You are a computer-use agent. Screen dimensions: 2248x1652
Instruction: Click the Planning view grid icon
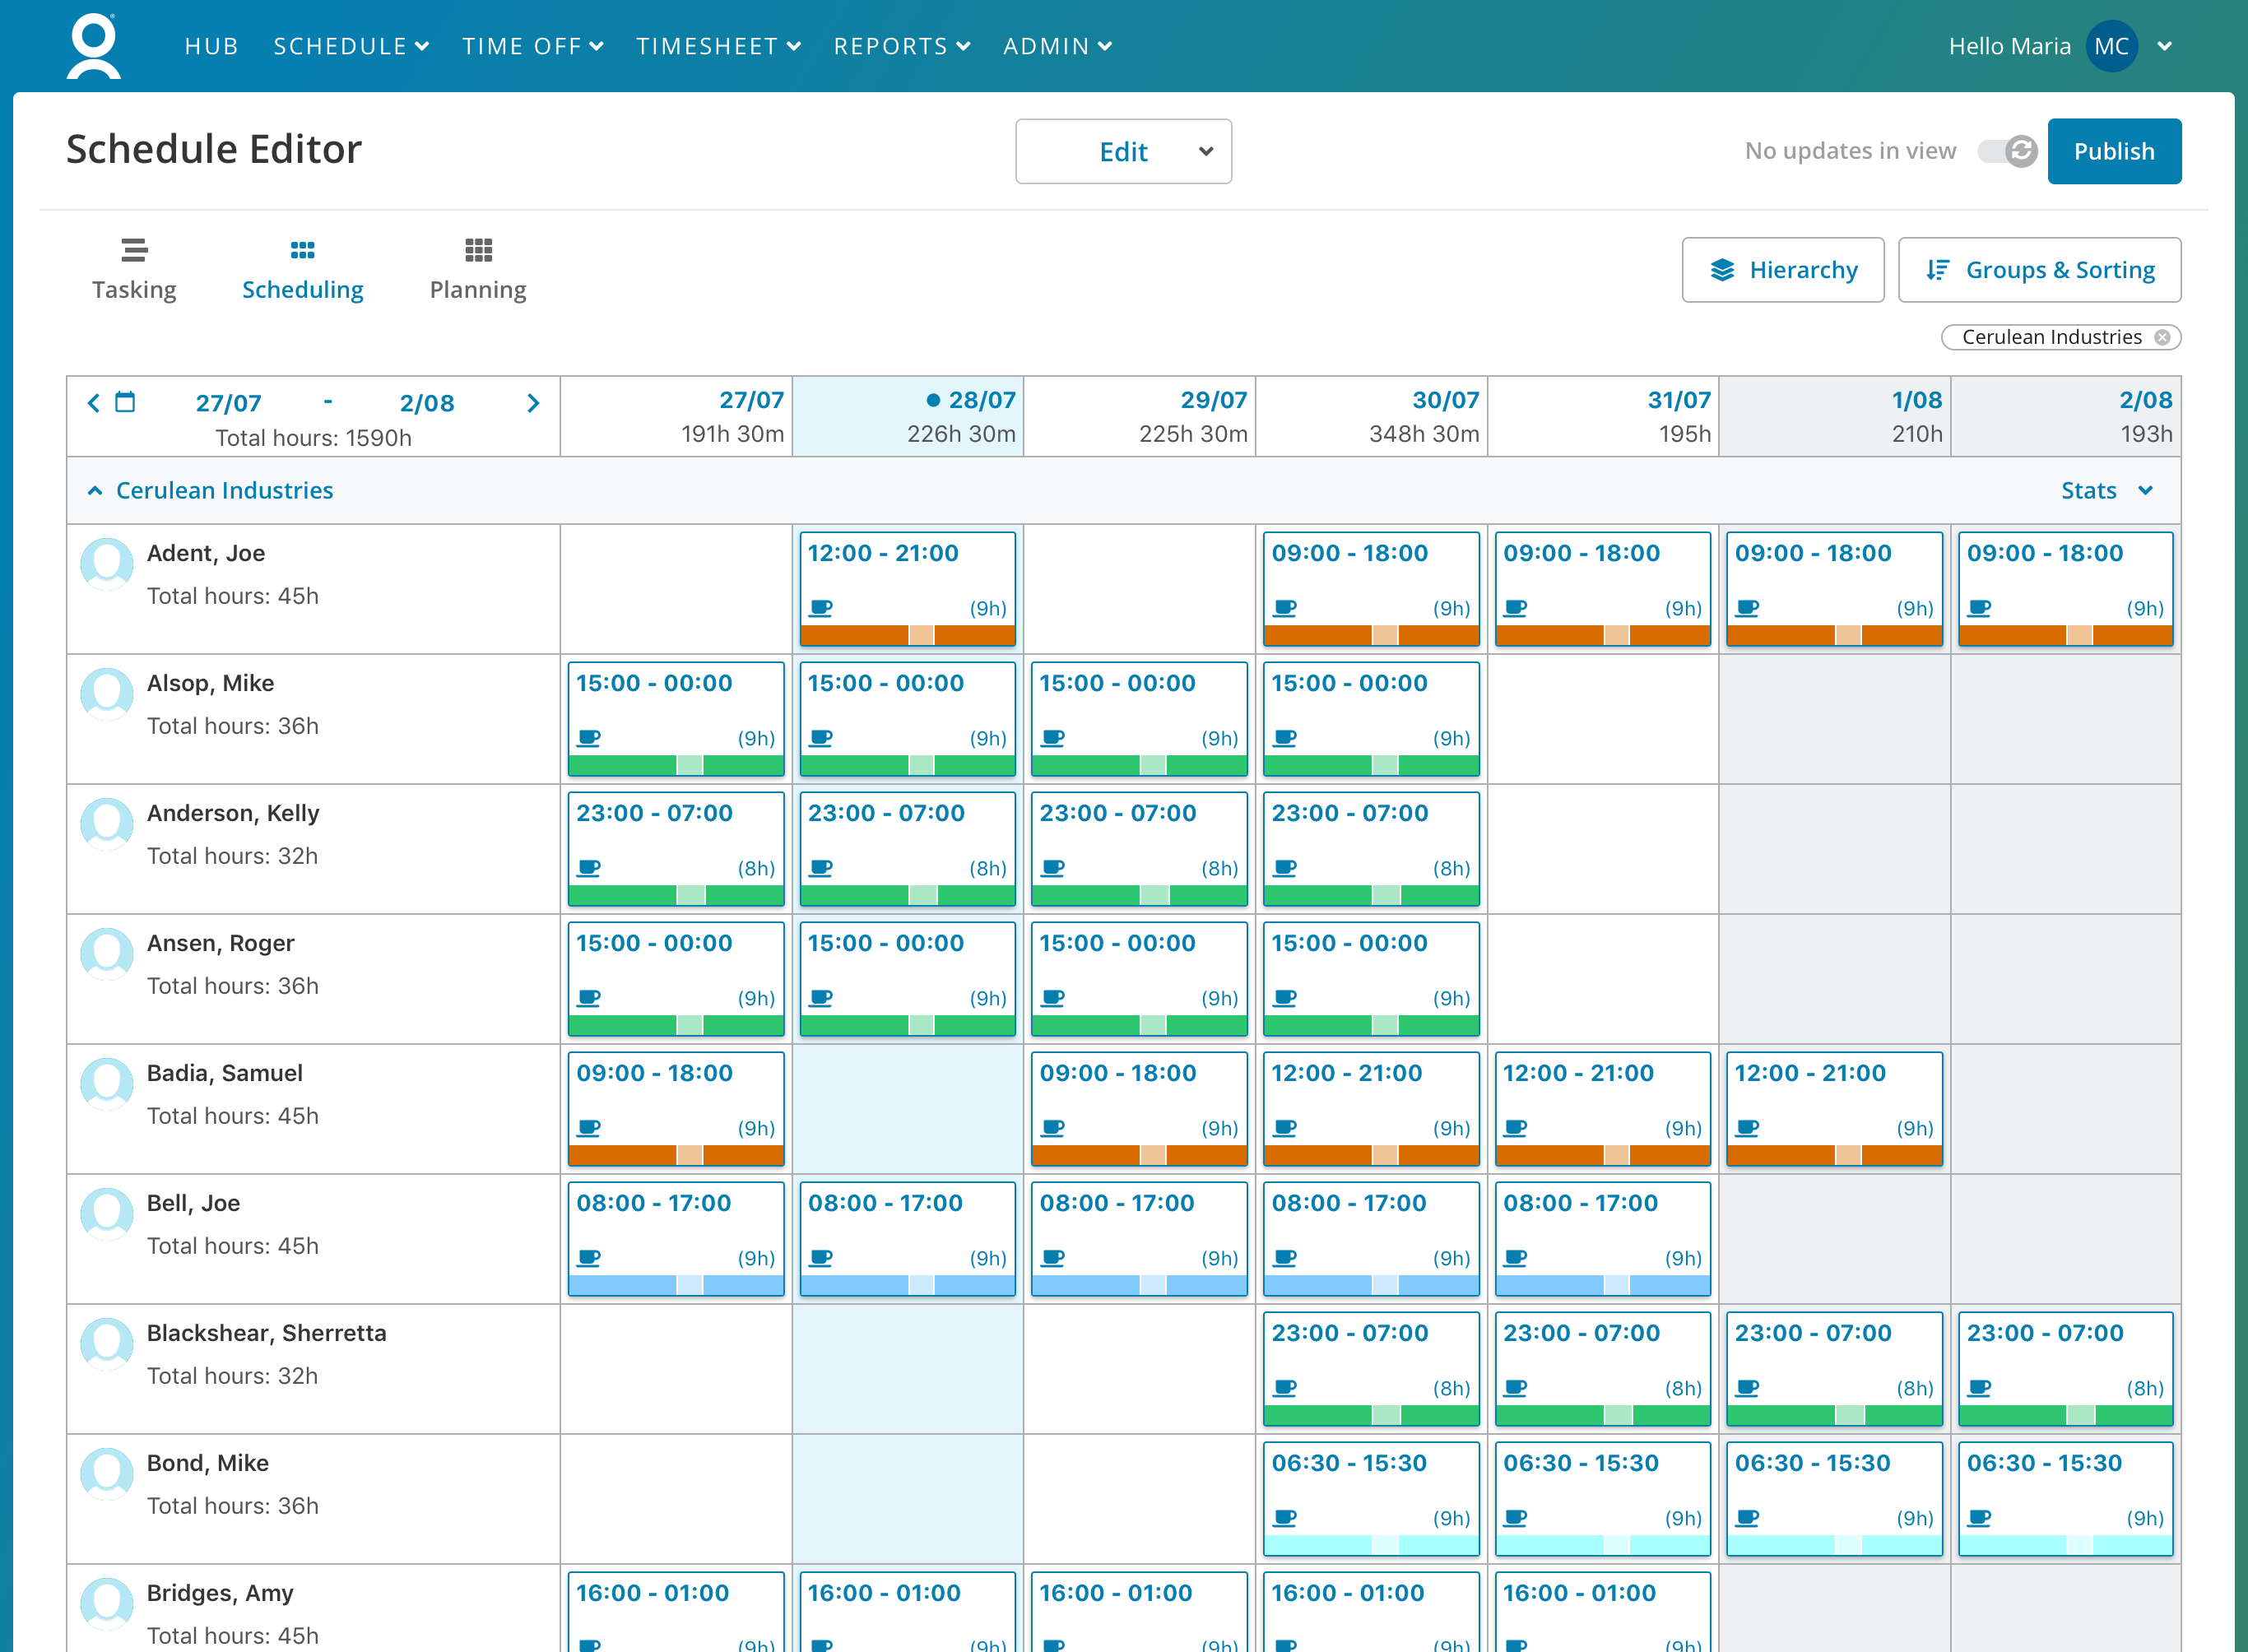point(478,250)
